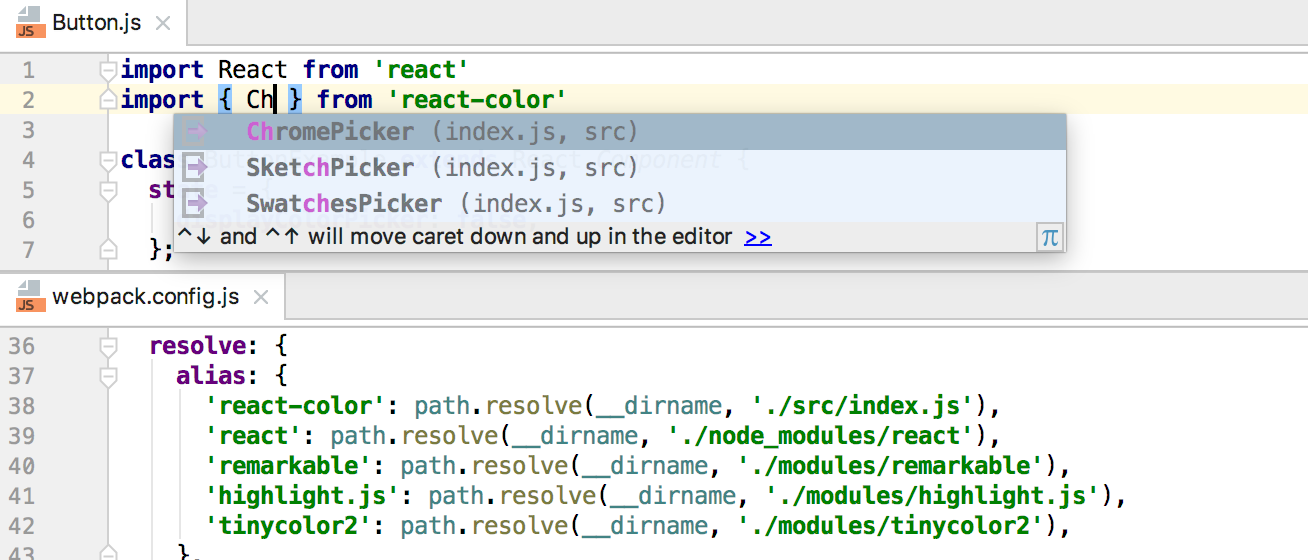Select SketchPicker completion suggestion
1308x560 pixels.
620,168
